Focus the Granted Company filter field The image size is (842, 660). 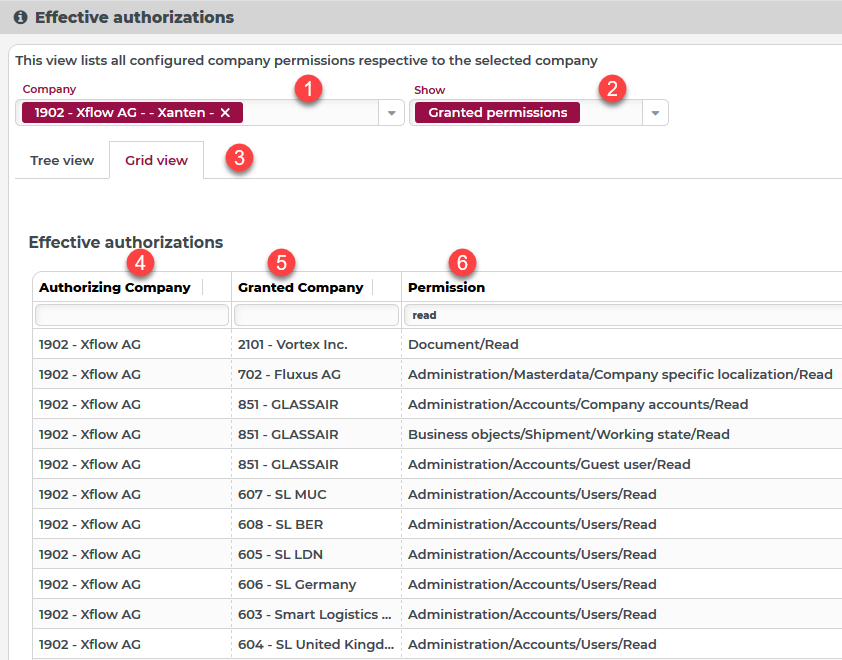point(316,315)
